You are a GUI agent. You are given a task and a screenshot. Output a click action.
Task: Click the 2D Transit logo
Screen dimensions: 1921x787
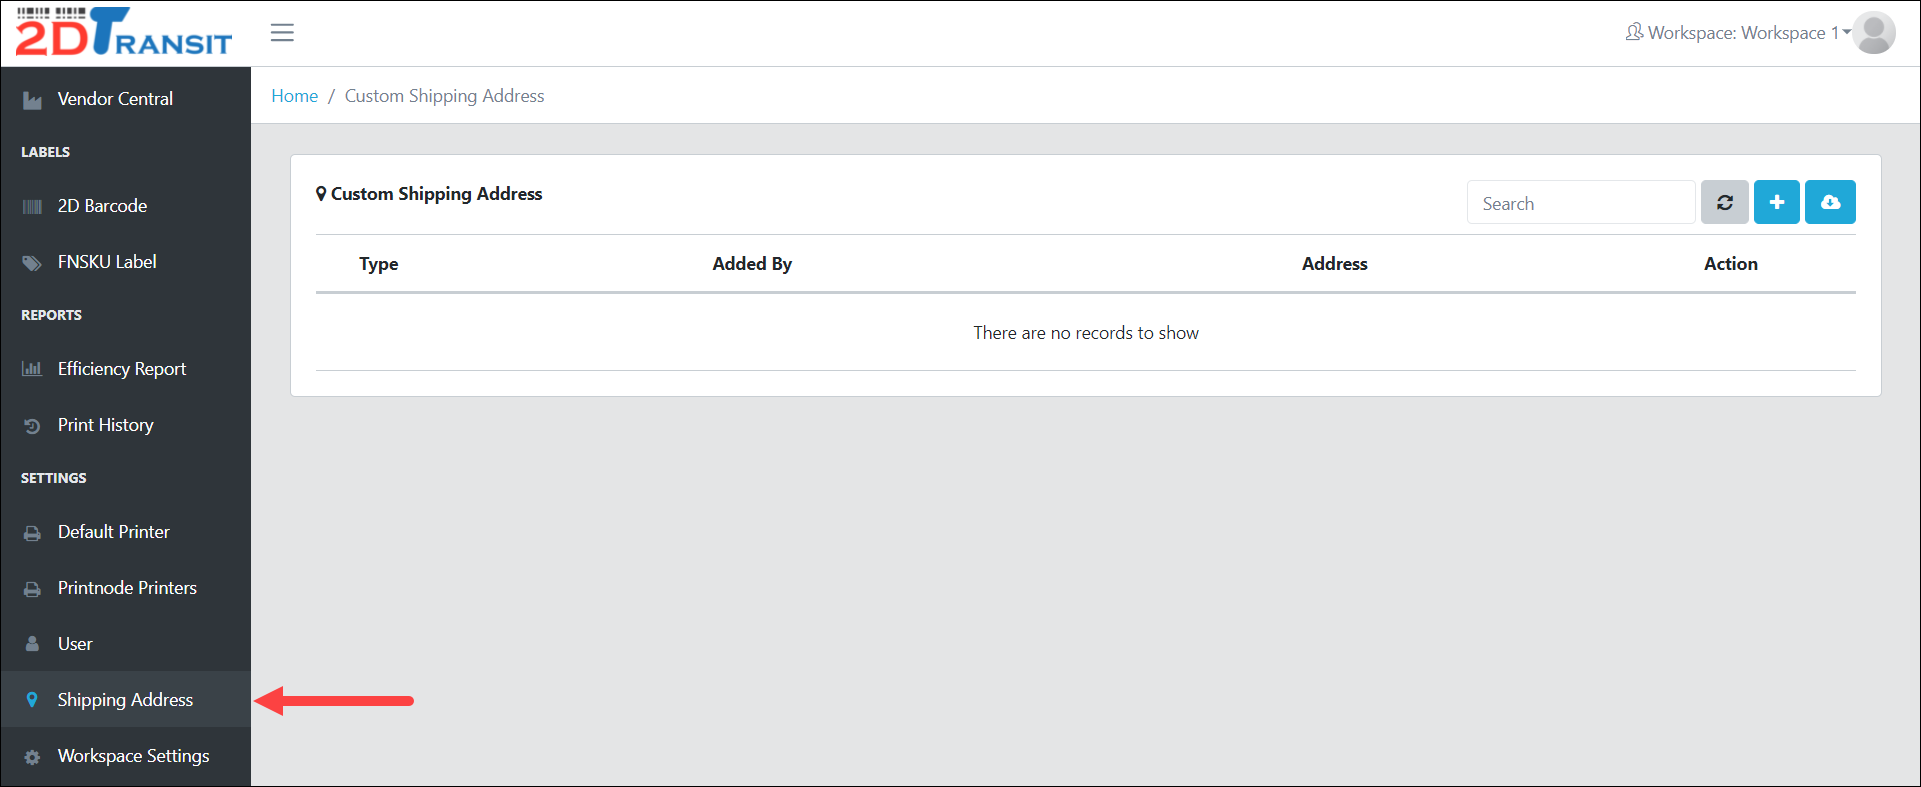click(124, 33)
